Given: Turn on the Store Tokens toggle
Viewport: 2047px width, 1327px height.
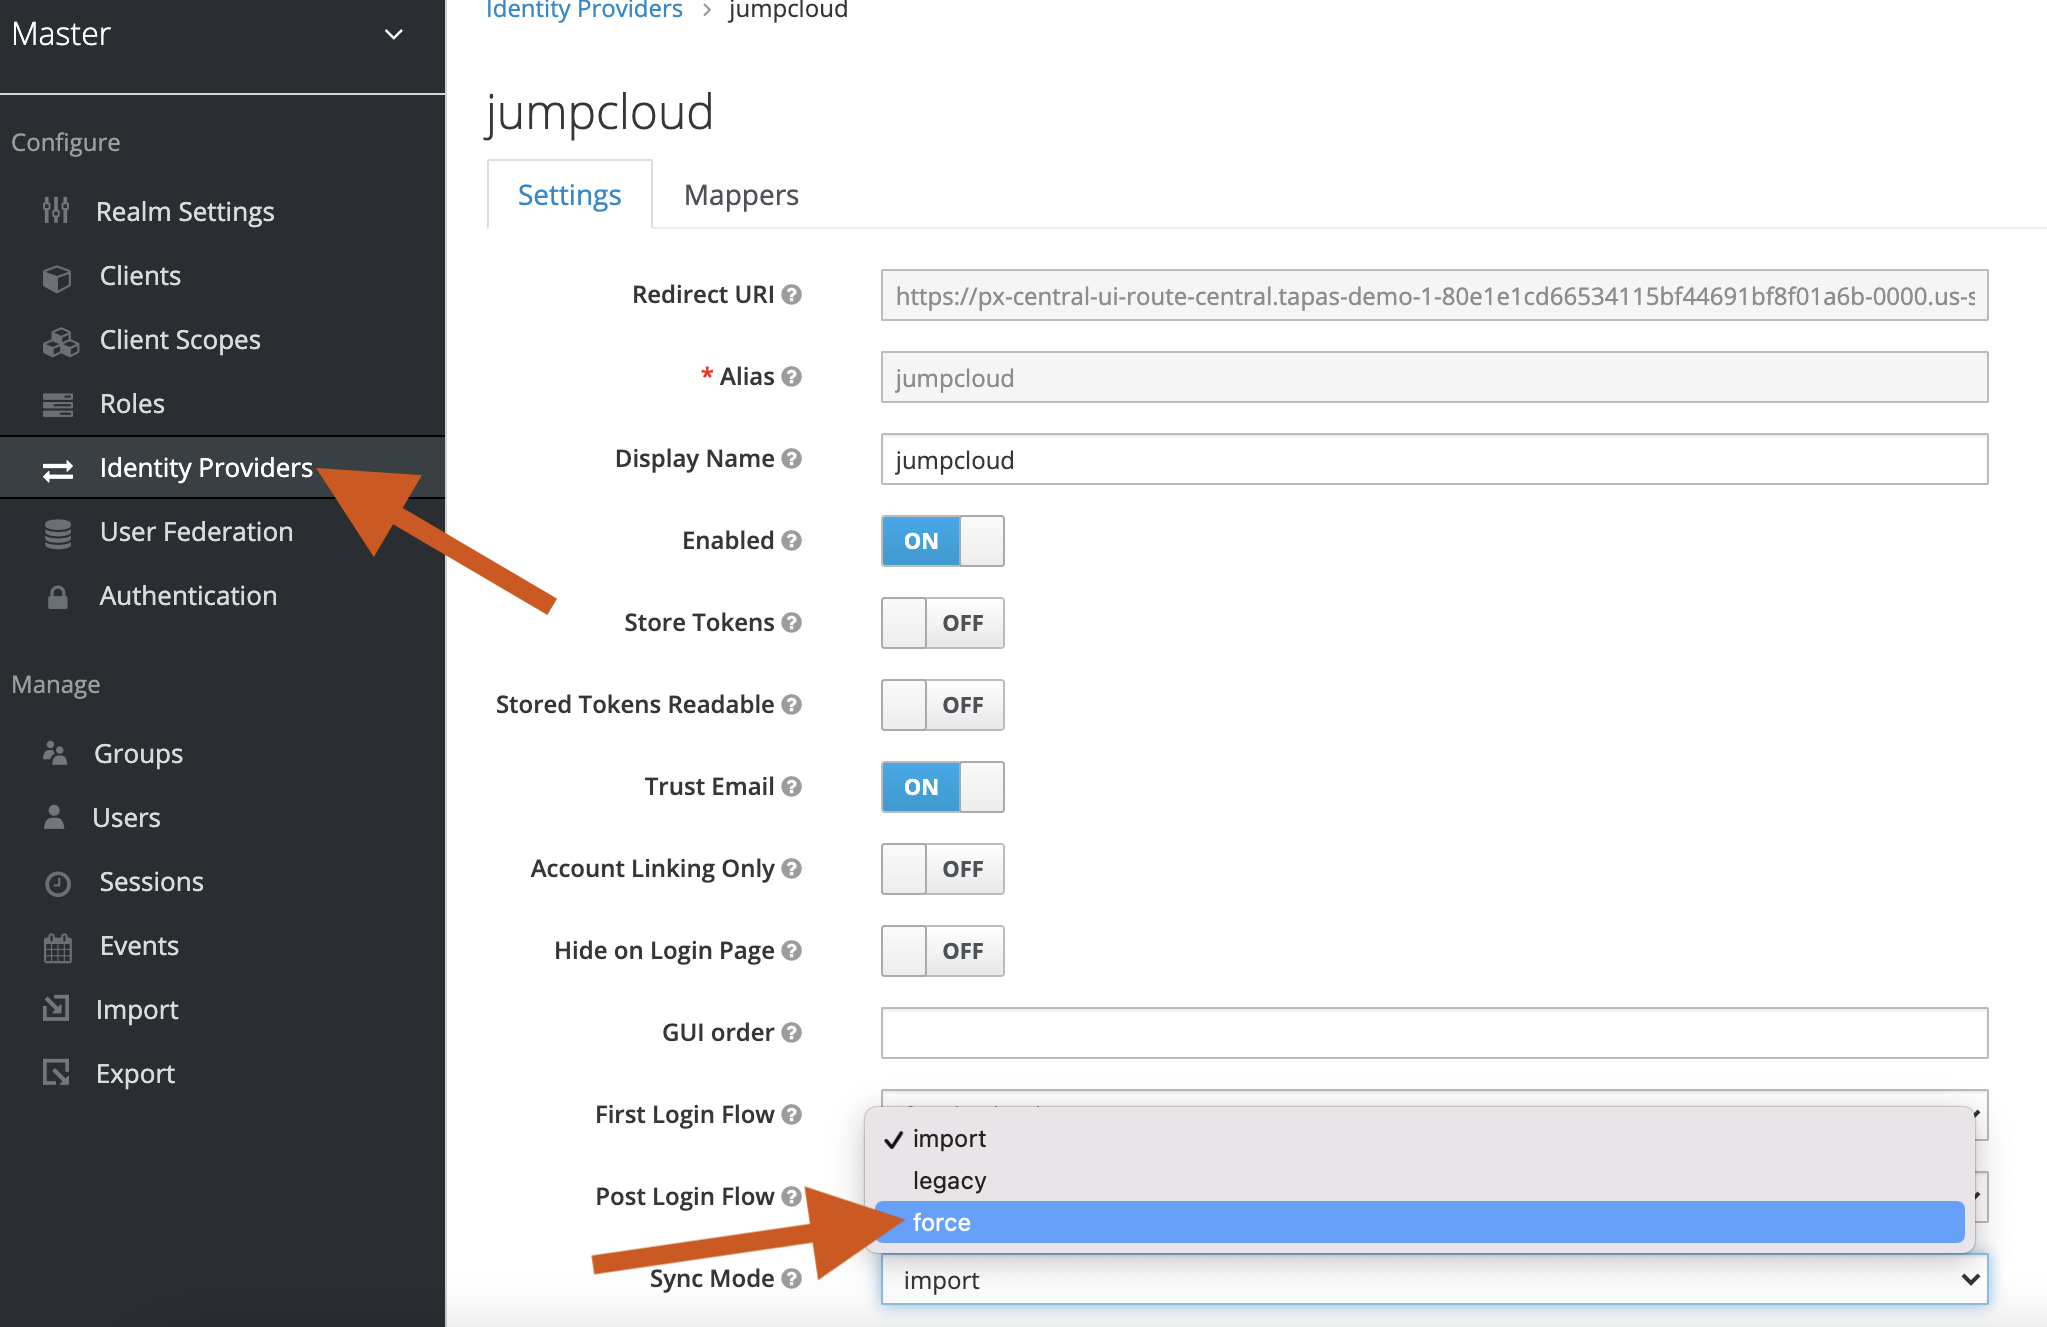Looking at the screenshot, I should (x=942, y=623).
